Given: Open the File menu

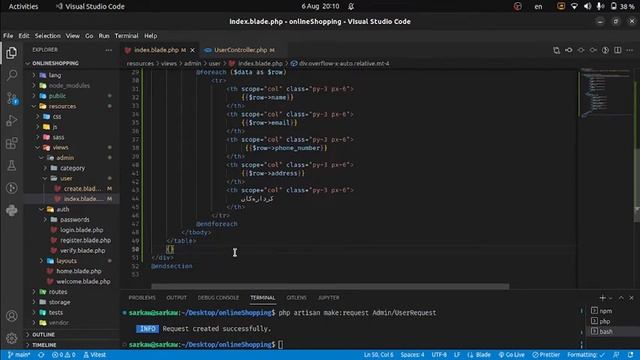Looking at the screenshot, I should (8, 36).
